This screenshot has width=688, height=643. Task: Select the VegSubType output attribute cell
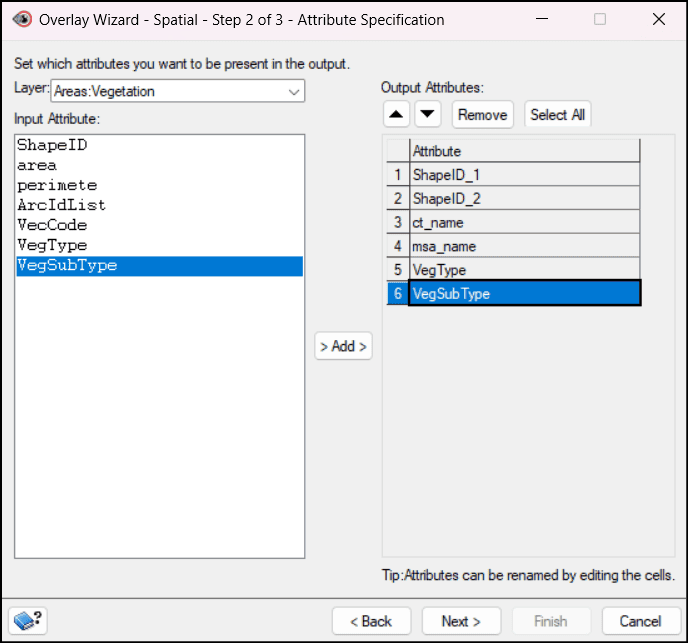pyautogui.click(x=525, y=293)
